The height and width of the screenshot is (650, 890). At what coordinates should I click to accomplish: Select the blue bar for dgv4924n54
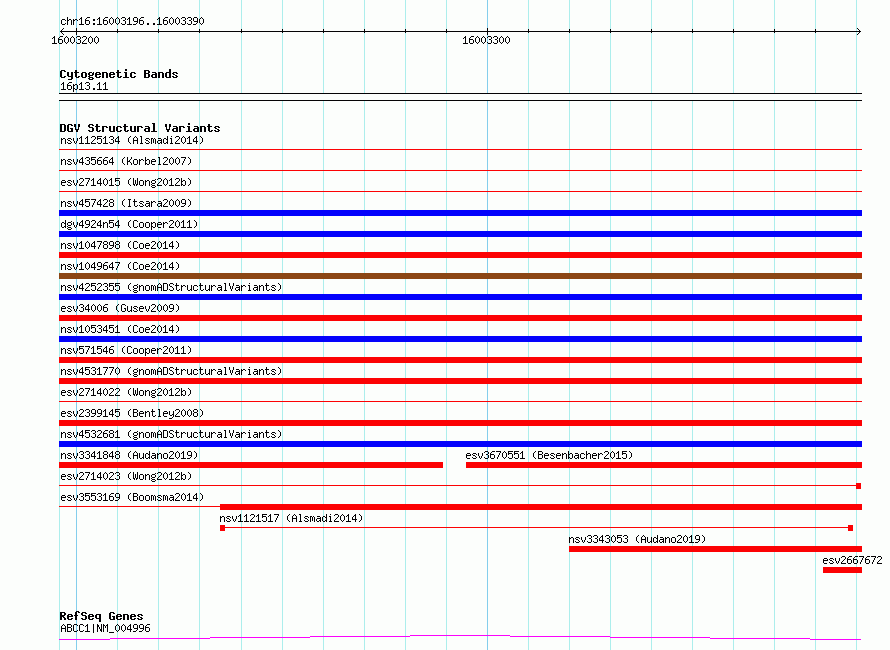click(x=460, y=234)
